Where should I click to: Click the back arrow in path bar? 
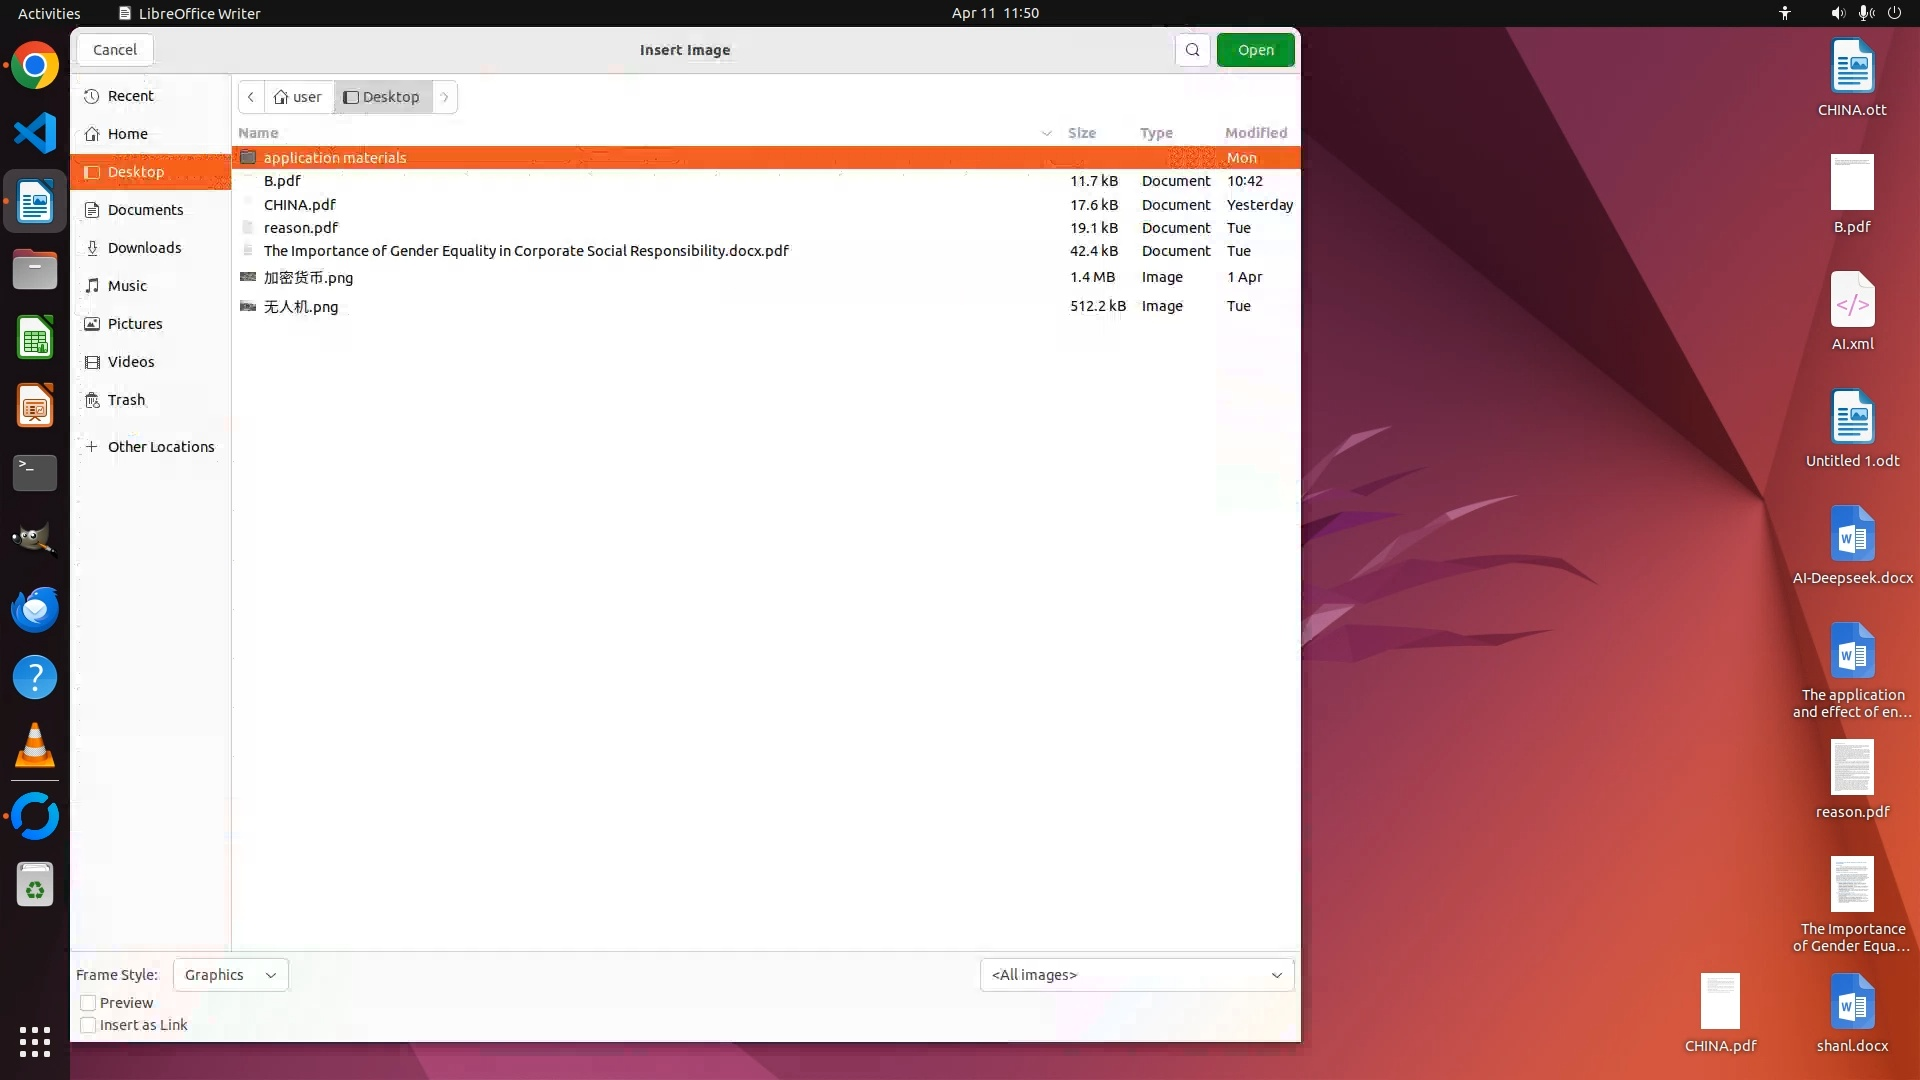(x=251, y=97)
